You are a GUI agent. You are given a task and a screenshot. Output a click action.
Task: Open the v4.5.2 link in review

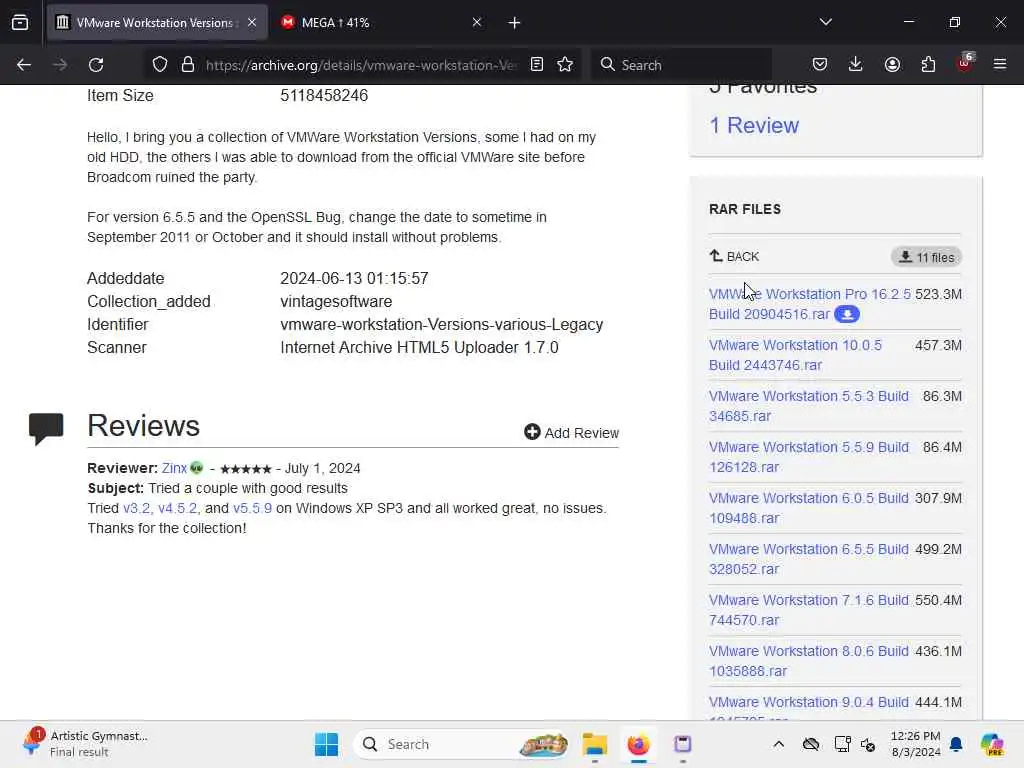click(x=178, y=508)
